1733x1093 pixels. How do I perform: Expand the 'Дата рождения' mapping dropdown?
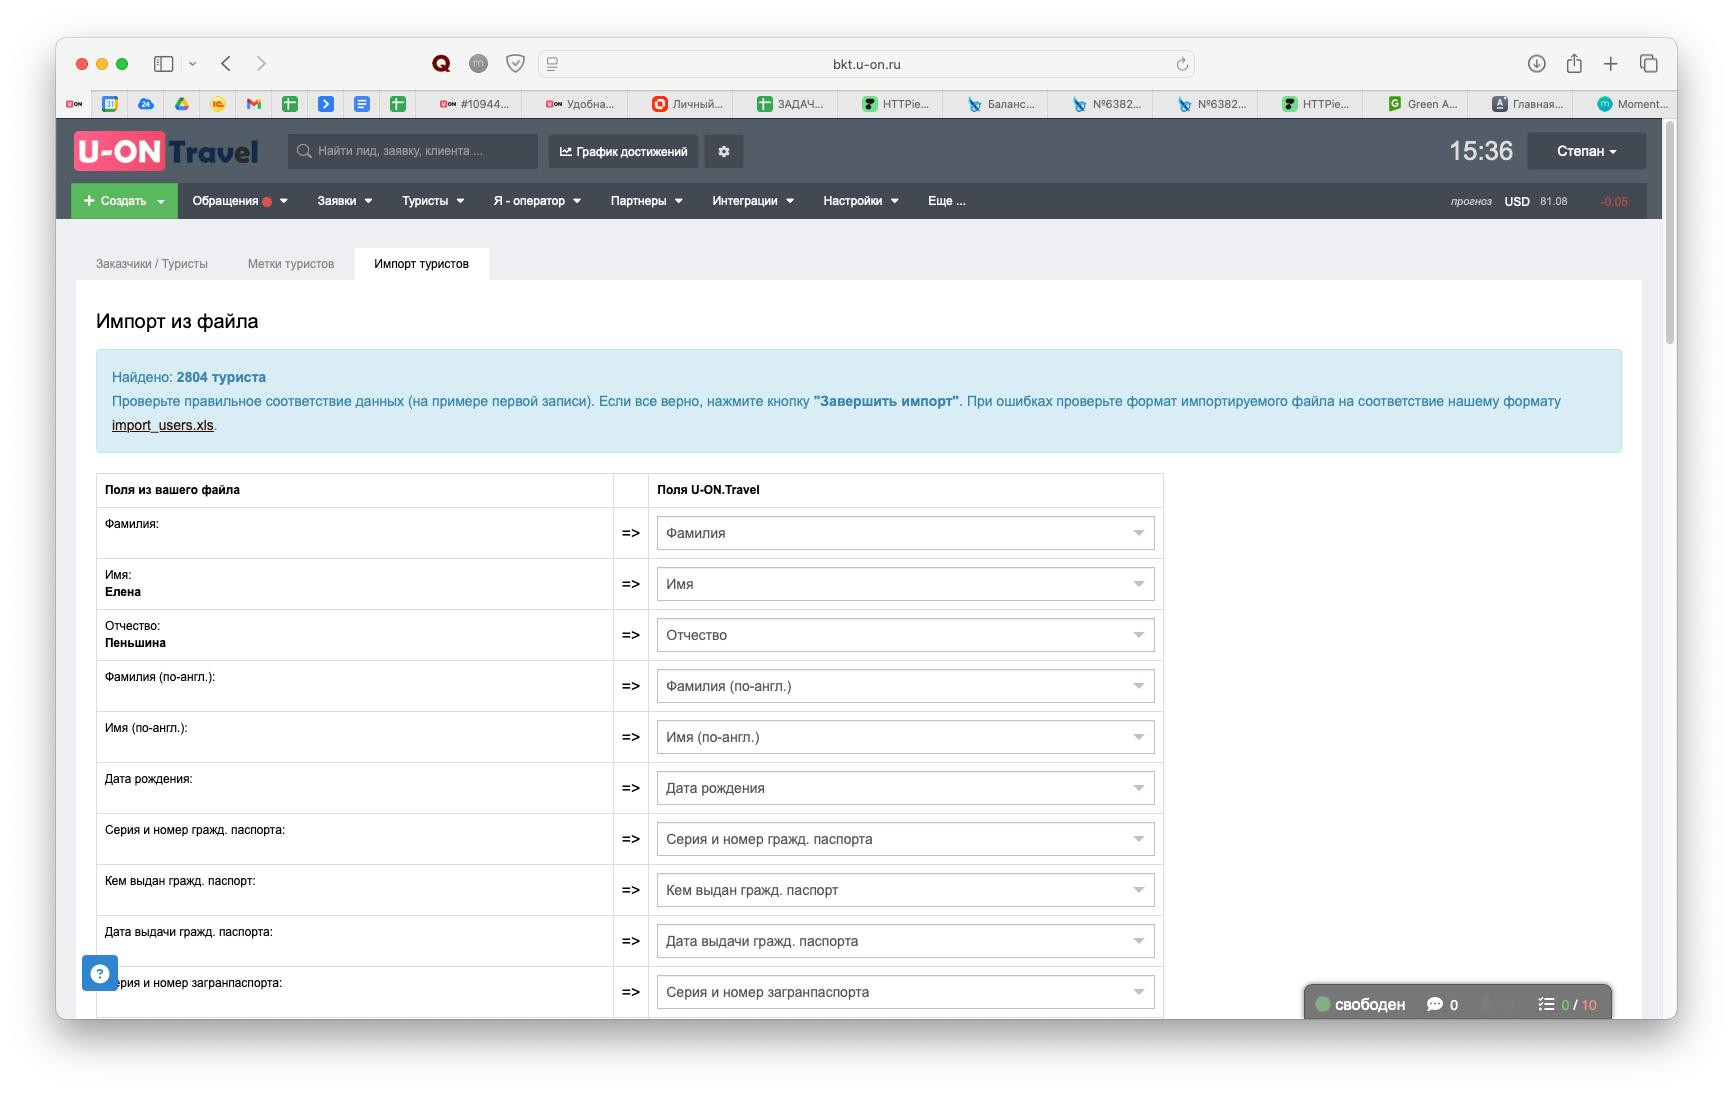coord(904,788)
